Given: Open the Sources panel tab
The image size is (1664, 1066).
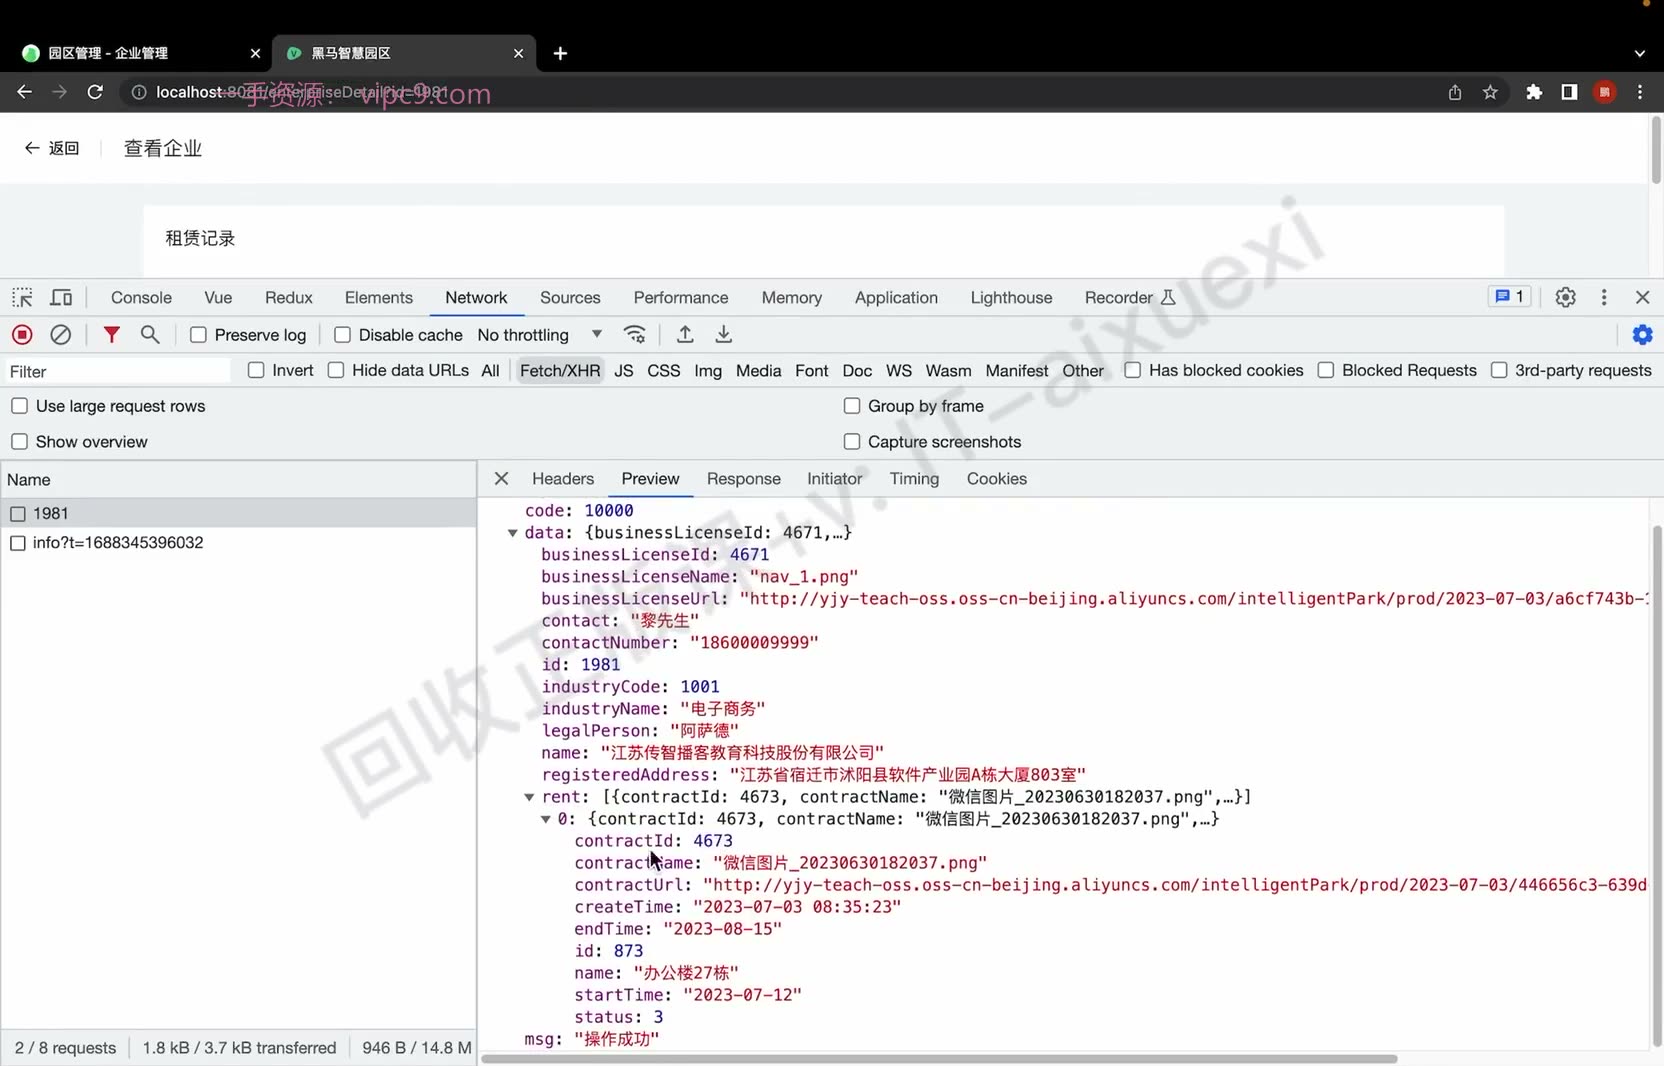Looking at the screenshot, I should click(x=570, y=297).
